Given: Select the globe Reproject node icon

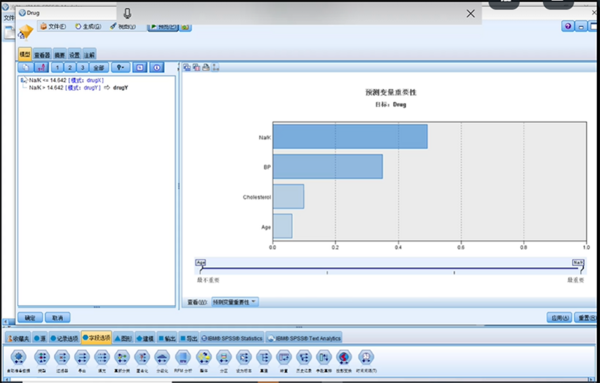Looking at the screenshot, I should tap(344, 357).
